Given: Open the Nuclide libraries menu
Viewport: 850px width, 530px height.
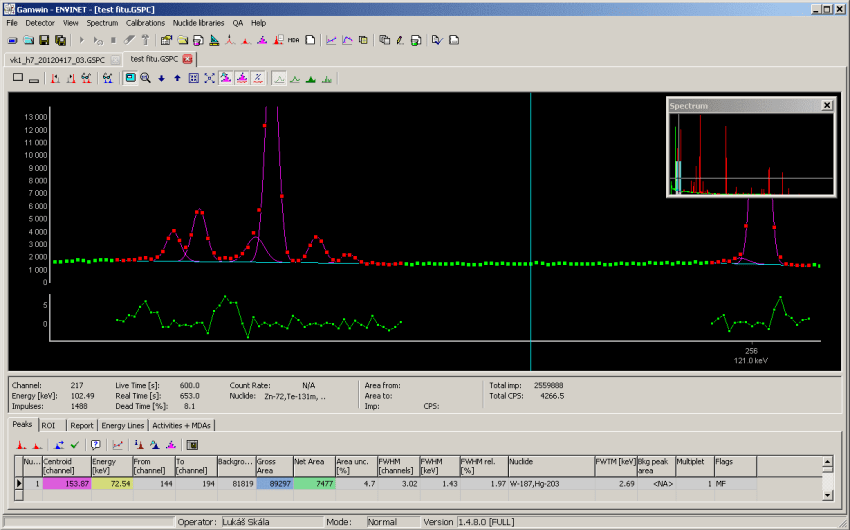Looking at the screenshot, I should click(197, 22).
